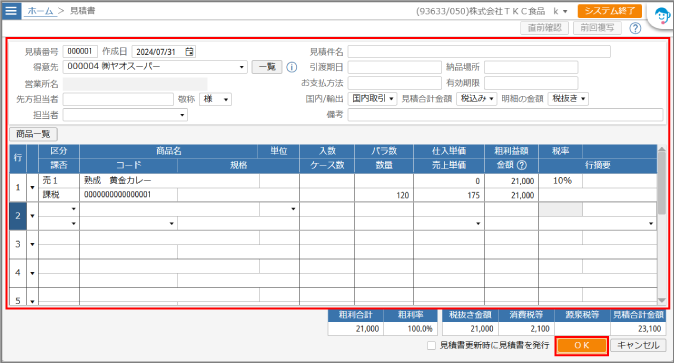
Task: Expand row 1 action arrow
Action: (32, 188)
